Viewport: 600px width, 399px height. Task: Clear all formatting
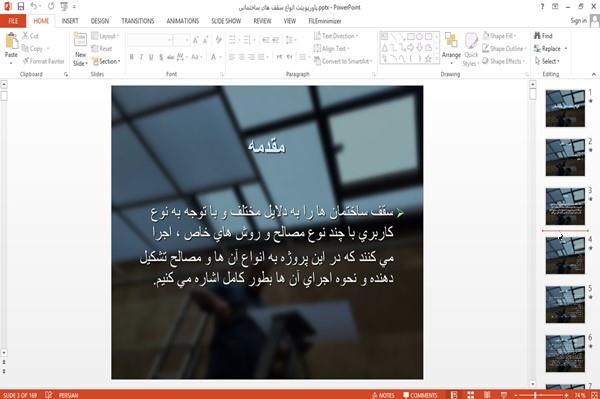coord(218,40)
